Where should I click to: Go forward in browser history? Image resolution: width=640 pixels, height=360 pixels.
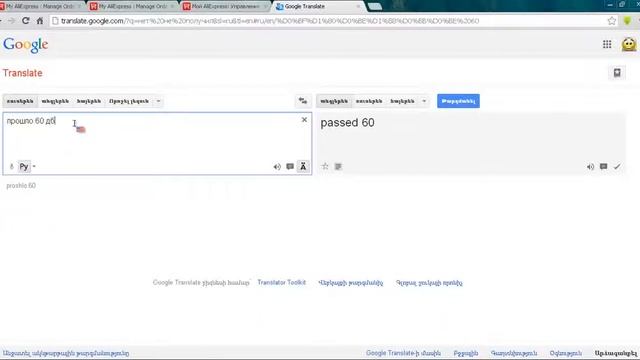pos(11,21)
